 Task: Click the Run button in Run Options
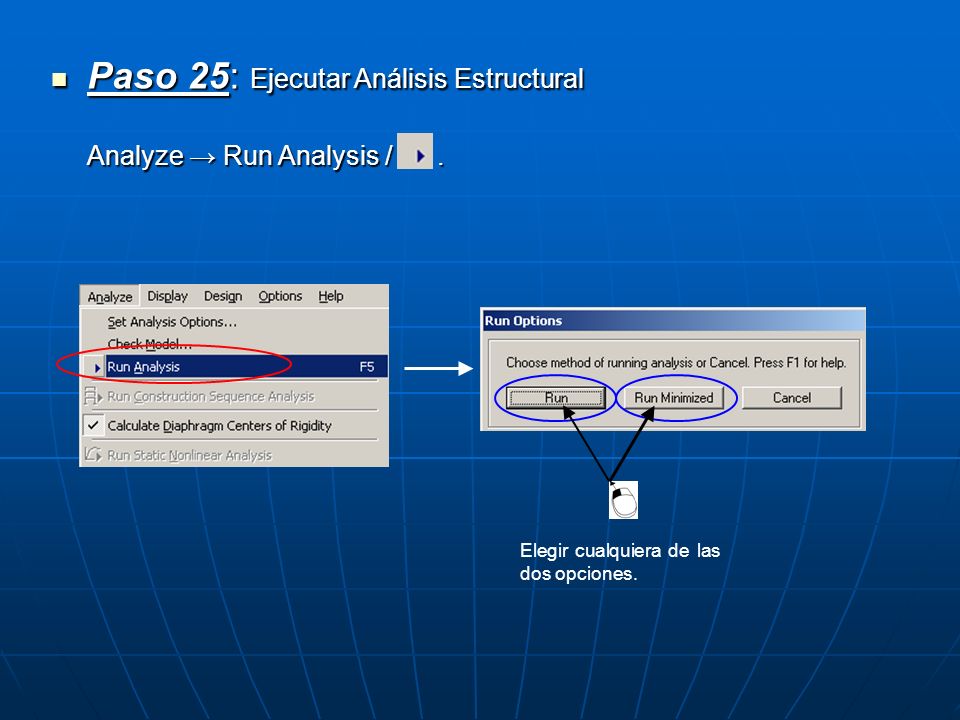pyautogui.click(x=556, y=397)
